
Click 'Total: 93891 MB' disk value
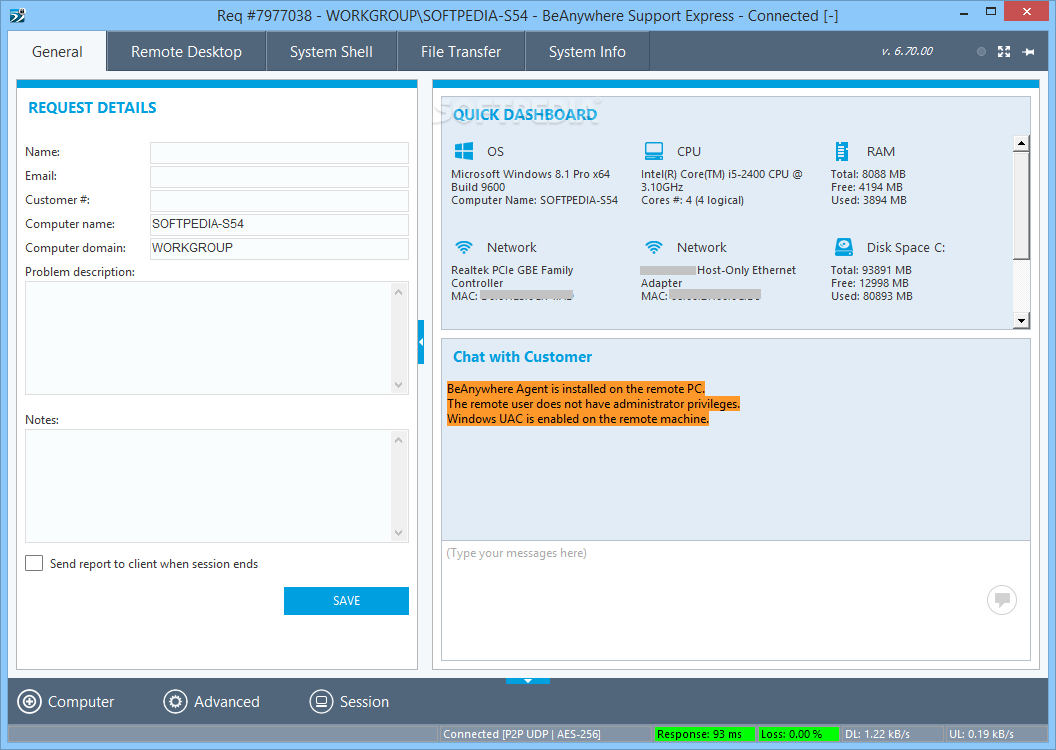click(871, 270)
